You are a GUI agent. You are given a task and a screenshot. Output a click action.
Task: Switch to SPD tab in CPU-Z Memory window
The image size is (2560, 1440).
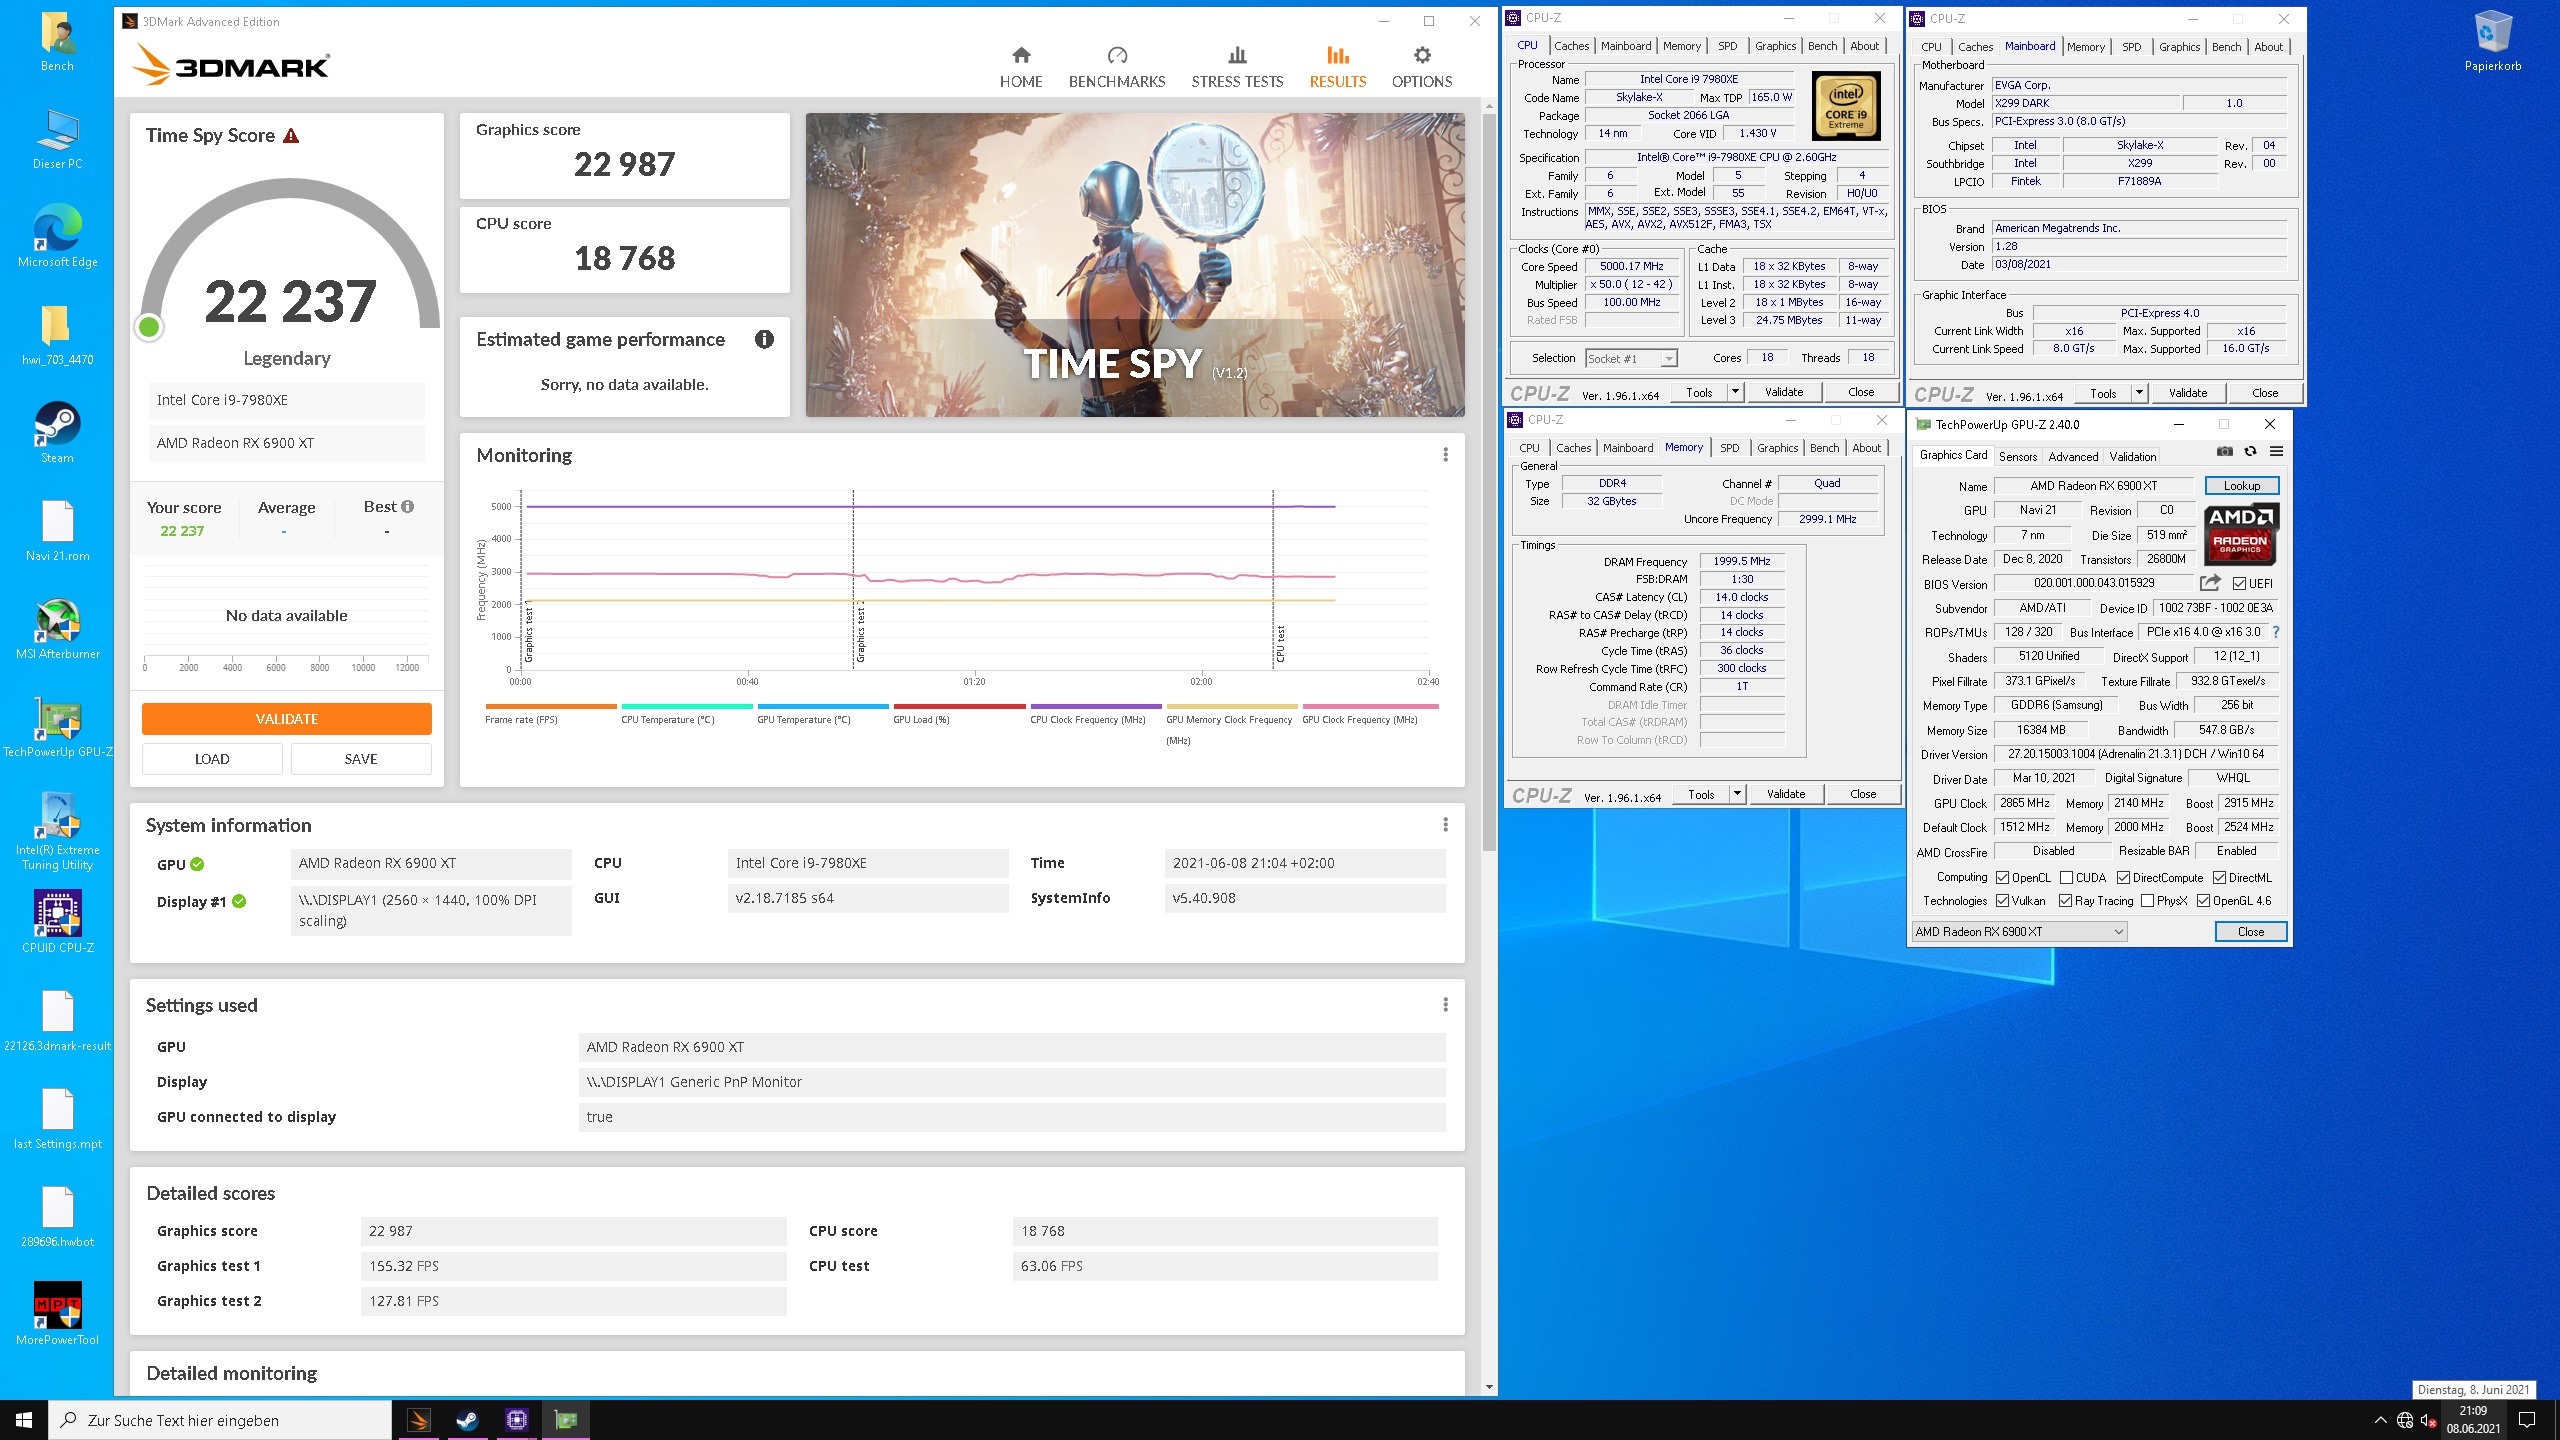coord(1729,448)
